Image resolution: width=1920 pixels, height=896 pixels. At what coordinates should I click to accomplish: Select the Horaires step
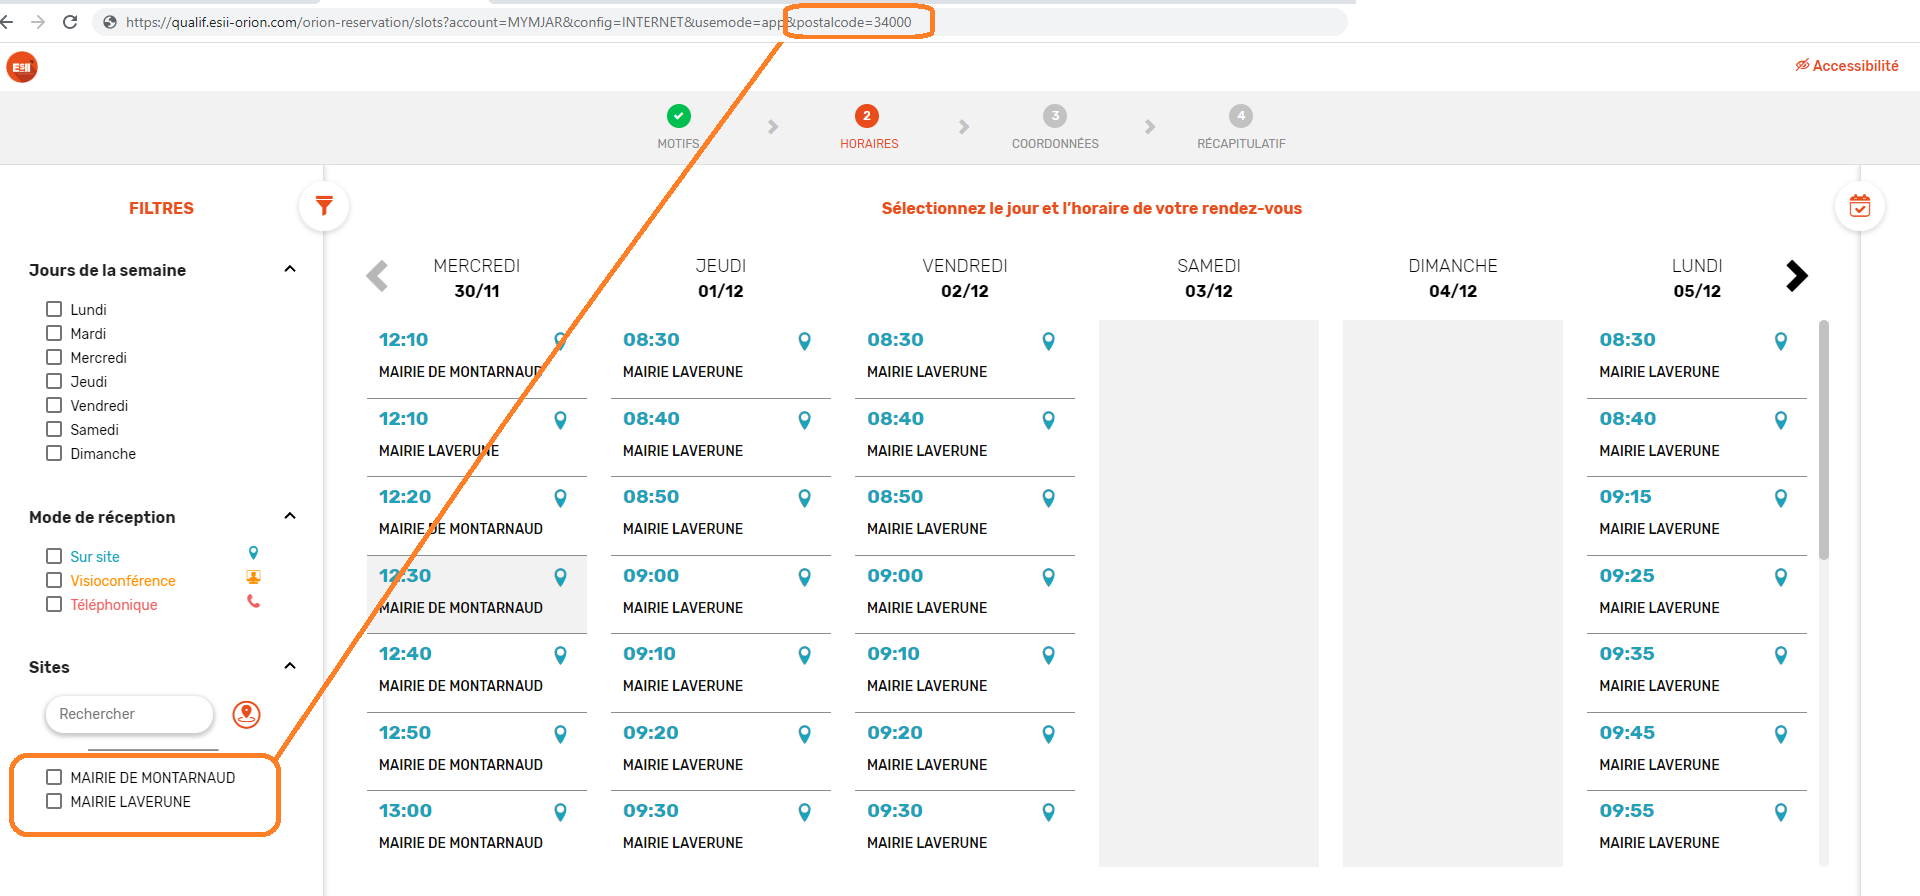(x=868, y=127)
